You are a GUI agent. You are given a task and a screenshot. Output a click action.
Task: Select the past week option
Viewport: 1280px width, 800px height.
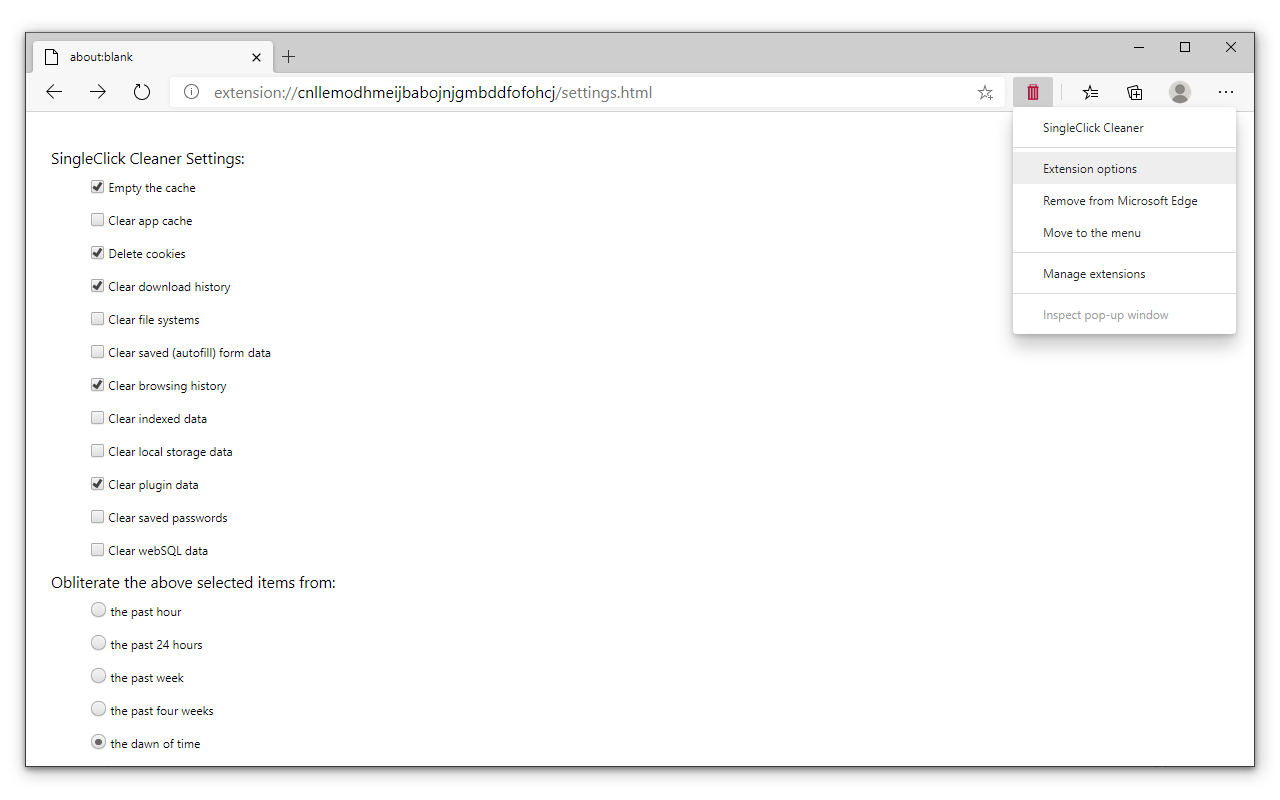[98, 676]
